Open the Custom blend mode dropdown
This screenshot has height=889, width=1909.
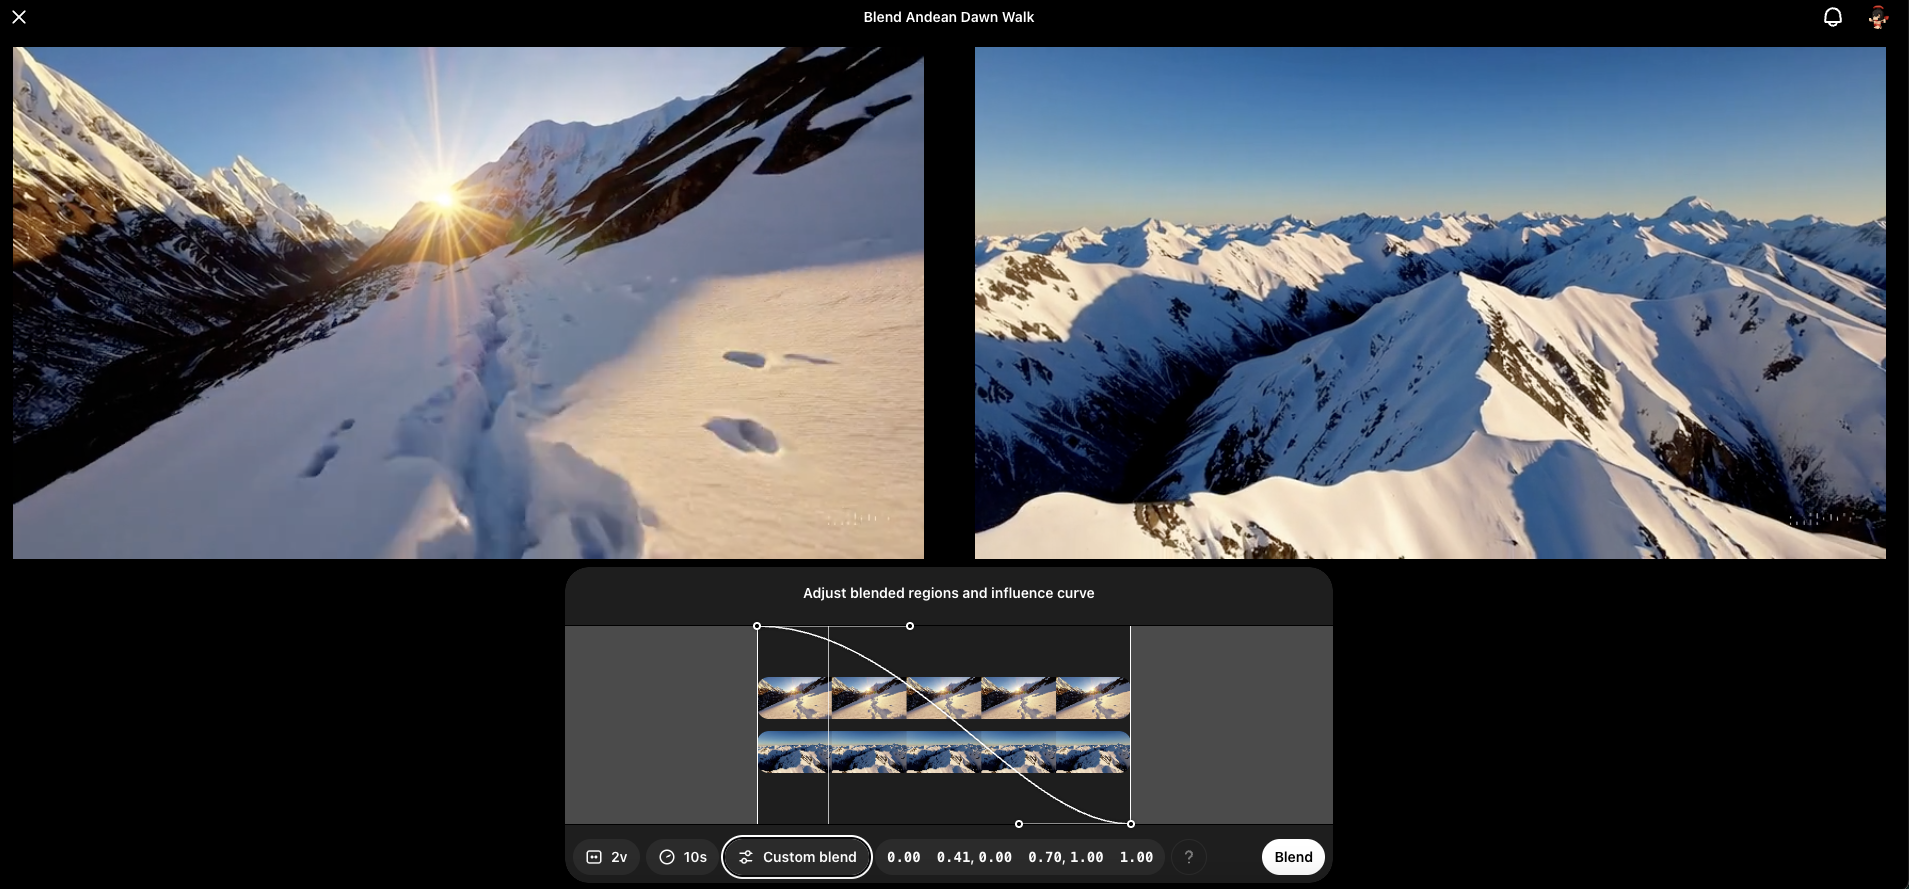click(x=797, y=857)
